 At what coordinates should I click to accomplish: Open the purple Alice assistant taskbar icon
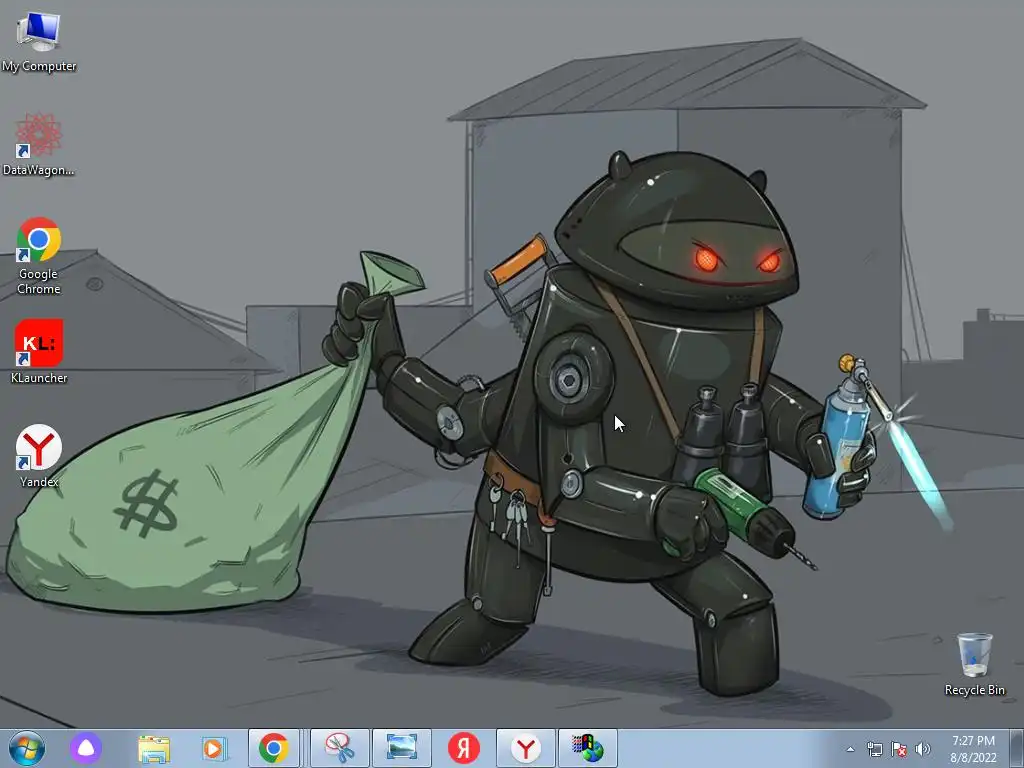point(86,748)
